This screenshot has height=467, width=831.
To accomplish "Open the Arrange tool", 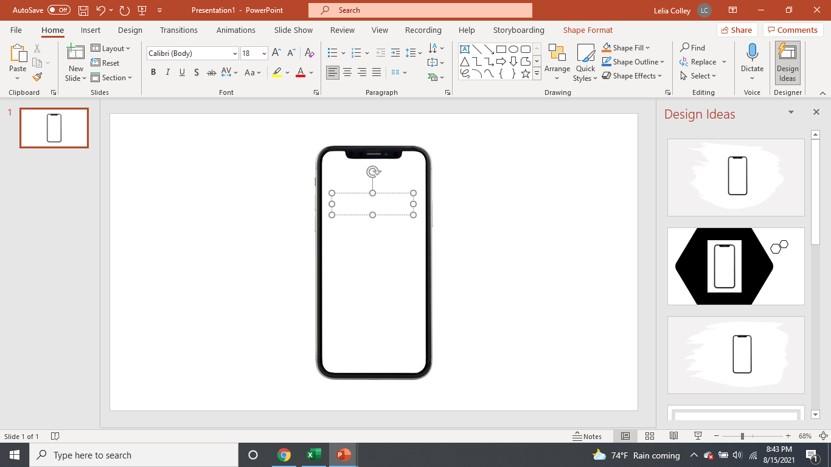I will [557, 62].
